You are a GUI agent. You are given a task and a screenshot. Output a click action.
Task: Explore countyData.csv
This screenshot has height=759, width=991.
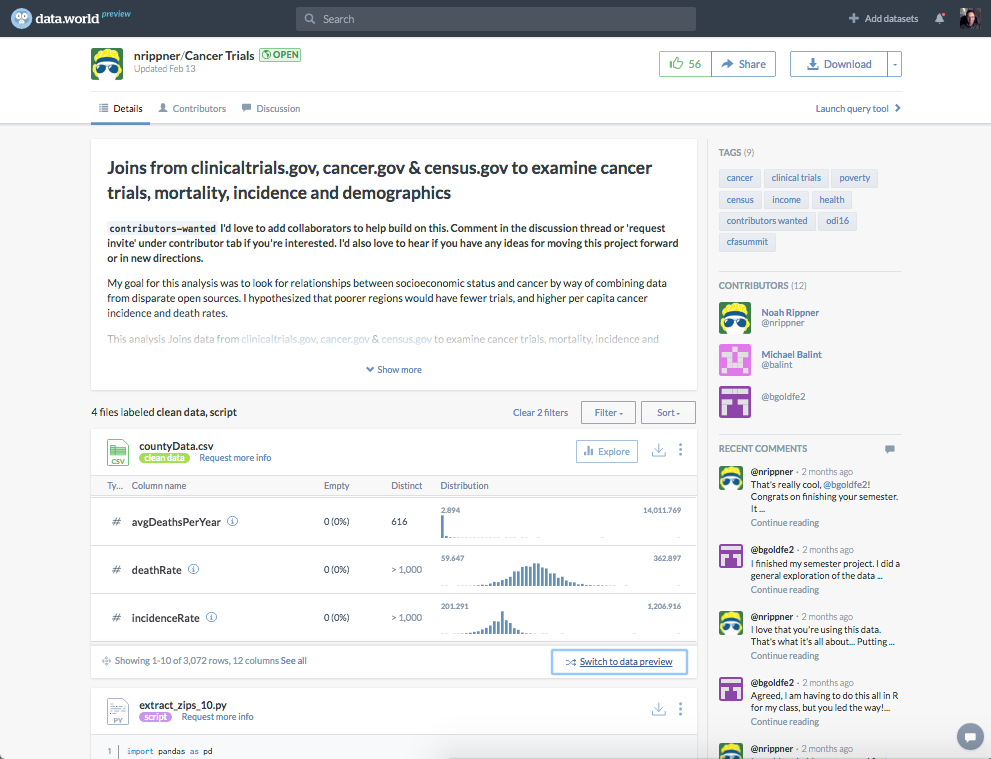(607, 451)
